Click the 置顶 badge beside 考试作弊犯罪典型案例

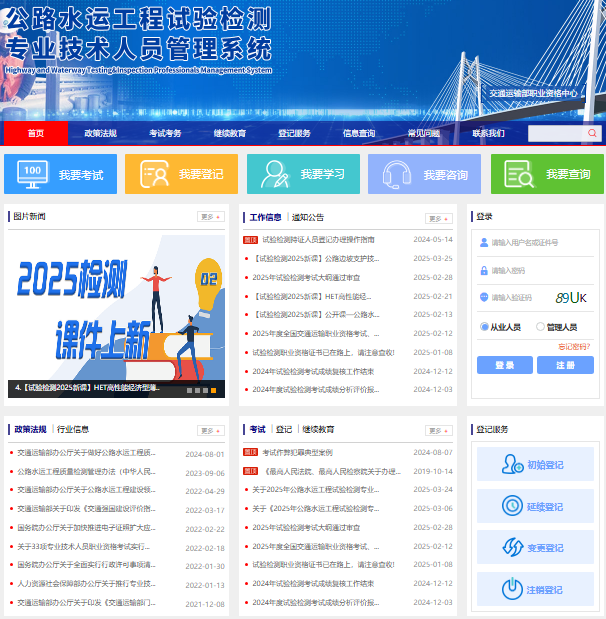[250, 452]
